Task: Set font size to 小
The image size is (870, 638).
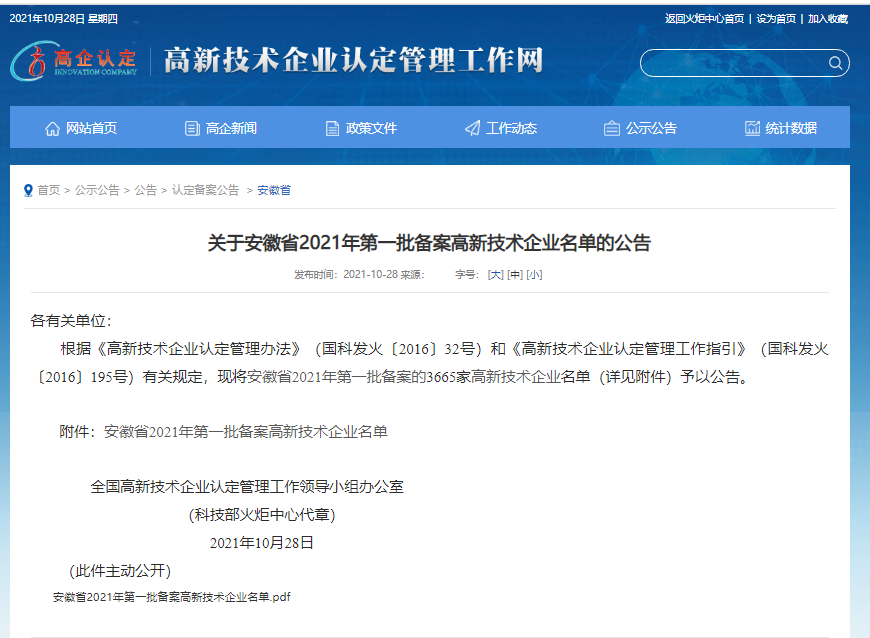Action: click(534, 275)
